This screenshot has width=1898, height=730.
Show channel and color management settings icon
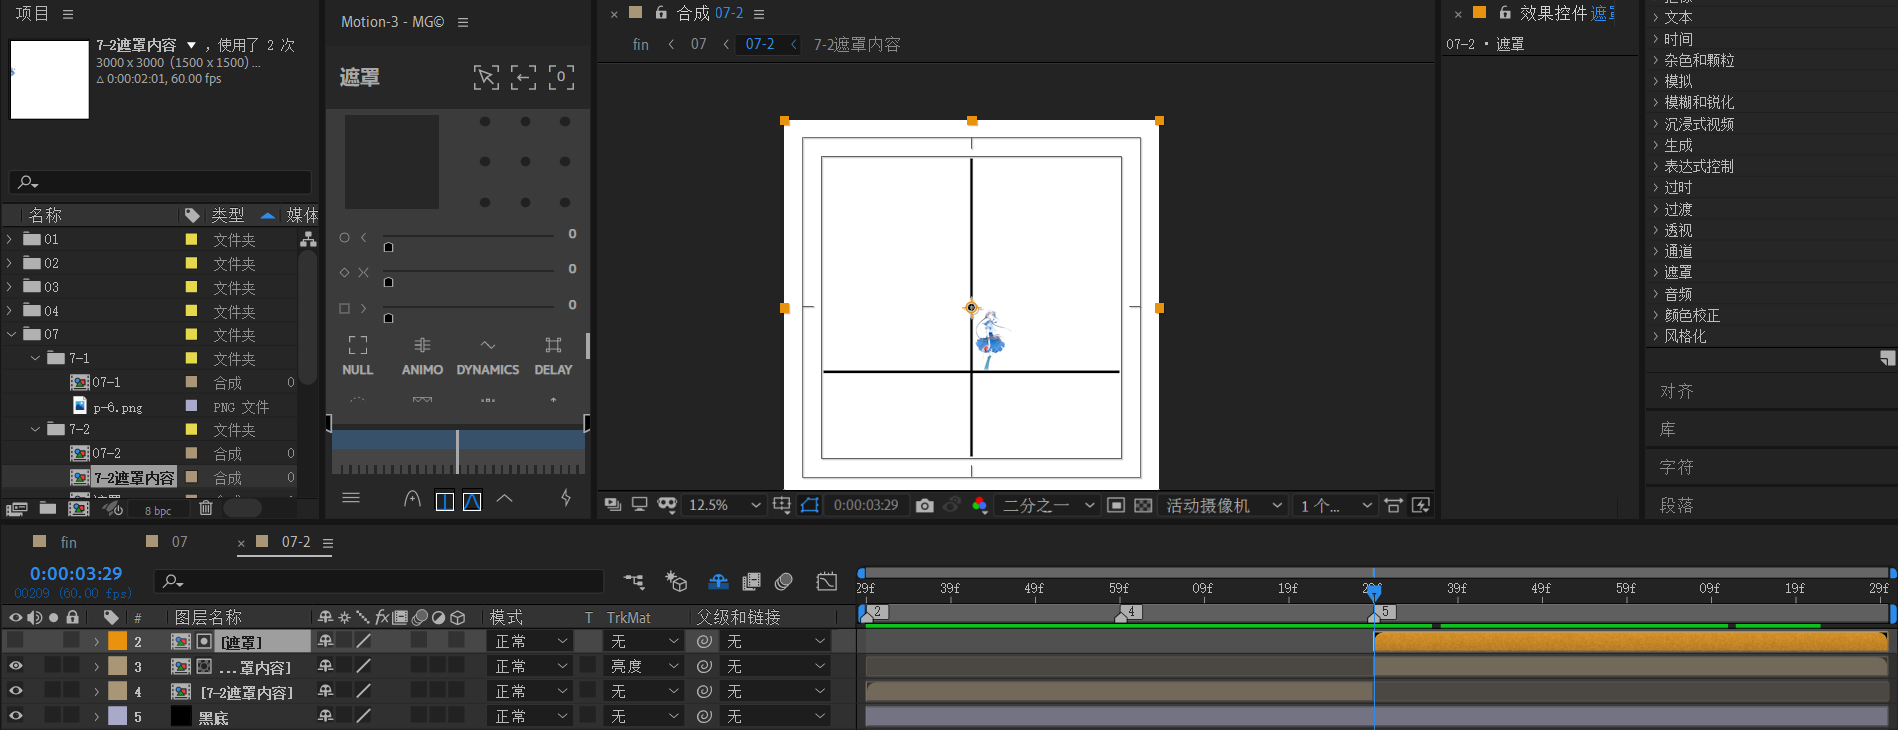(980, 506)
